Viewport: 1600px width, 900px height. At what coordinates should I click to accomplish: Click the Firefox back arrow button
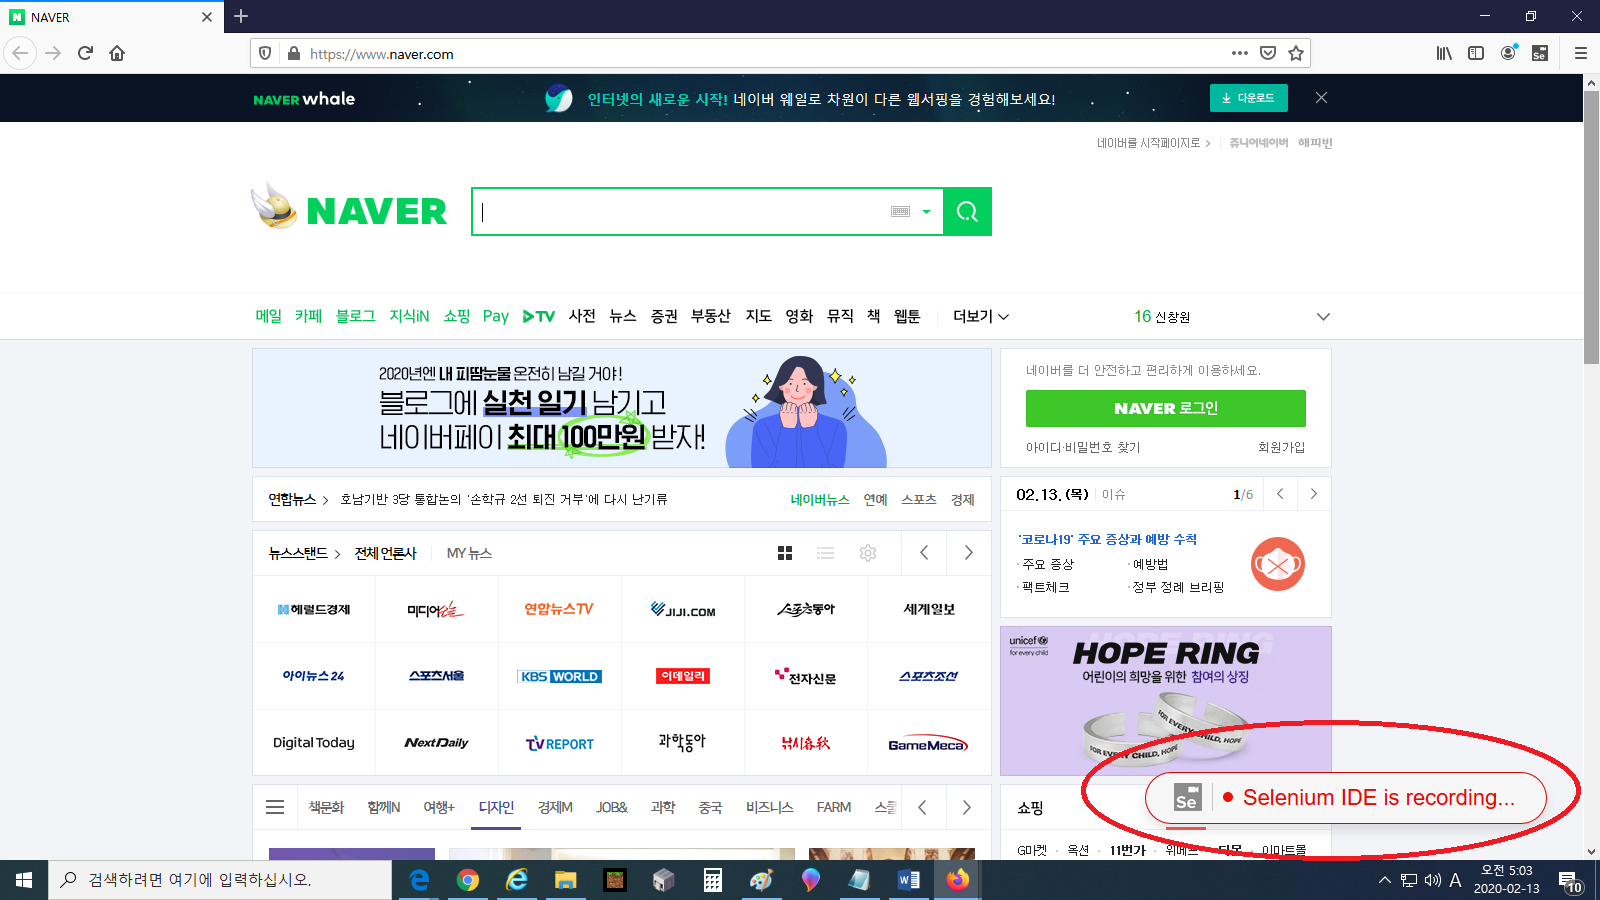click(20, 53)
